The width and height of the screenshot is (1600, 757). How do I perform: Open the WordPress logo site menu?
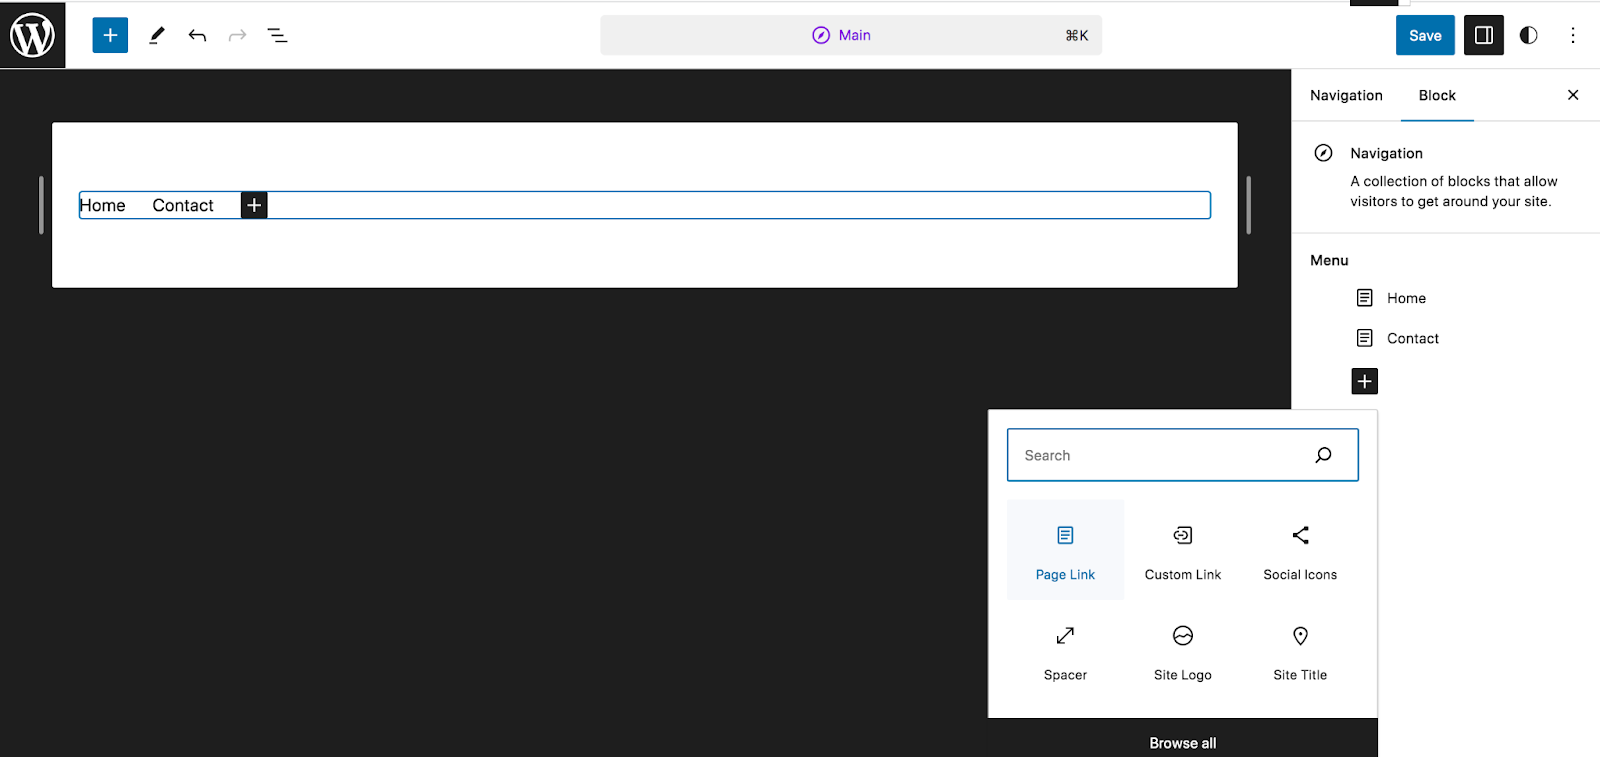click(32, 35)
